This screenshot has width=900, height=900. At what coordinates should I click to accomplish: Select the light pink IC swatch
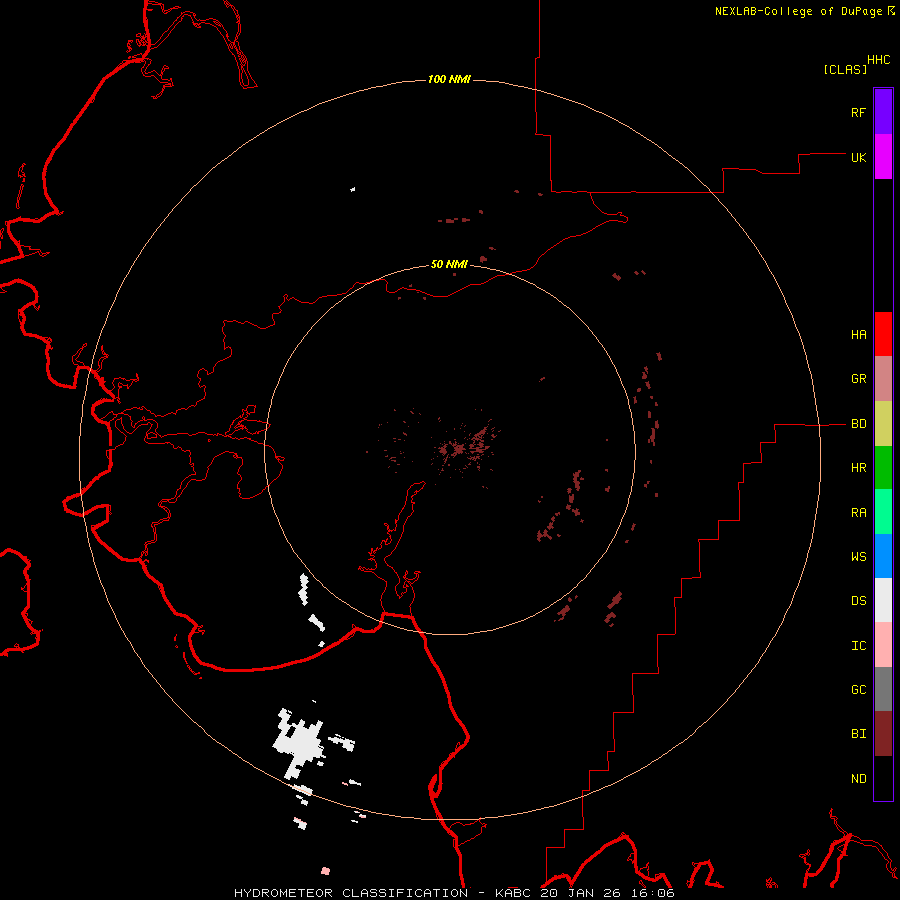[x=883, y=645]
